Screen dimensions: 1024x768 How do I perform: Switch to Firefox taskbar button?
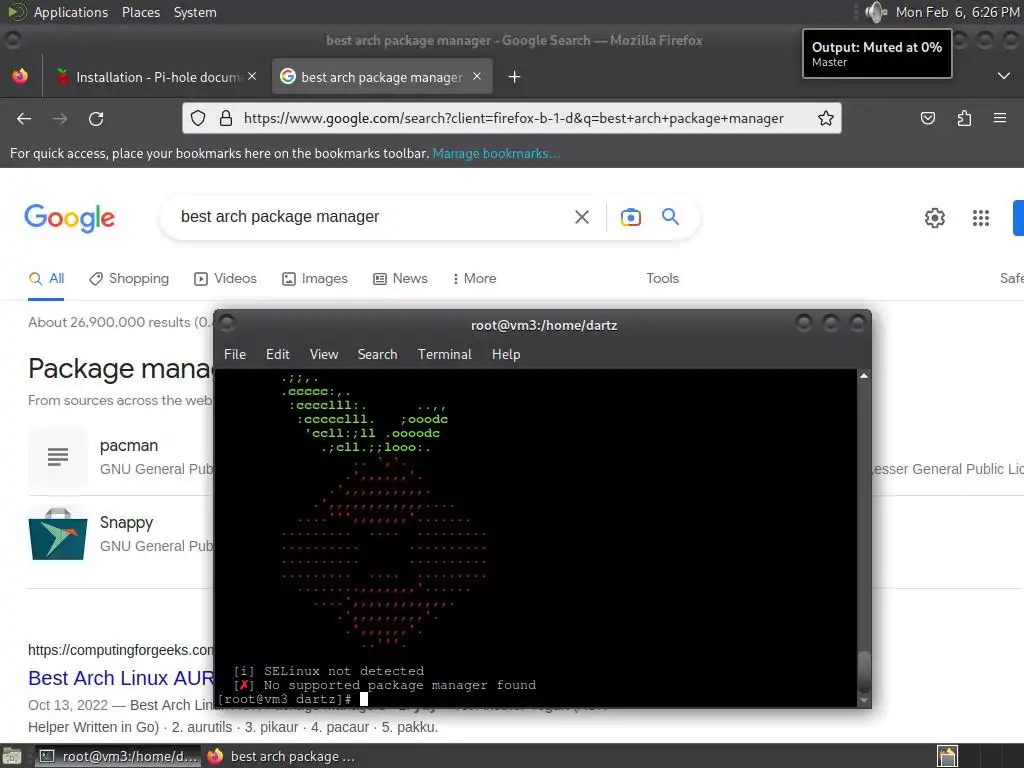[x=281, y=756]
